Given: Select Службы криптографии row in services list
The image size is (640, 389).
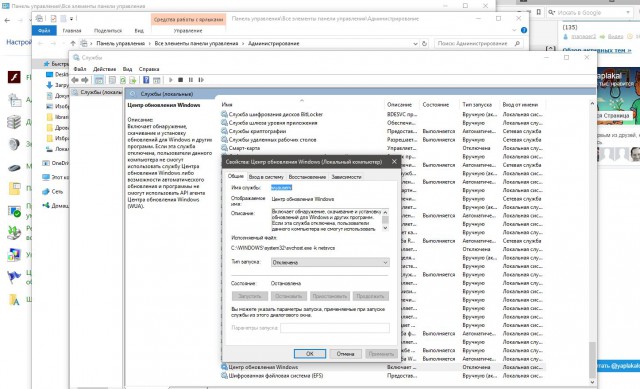Looking at the screenshot, I should point(382,131).
